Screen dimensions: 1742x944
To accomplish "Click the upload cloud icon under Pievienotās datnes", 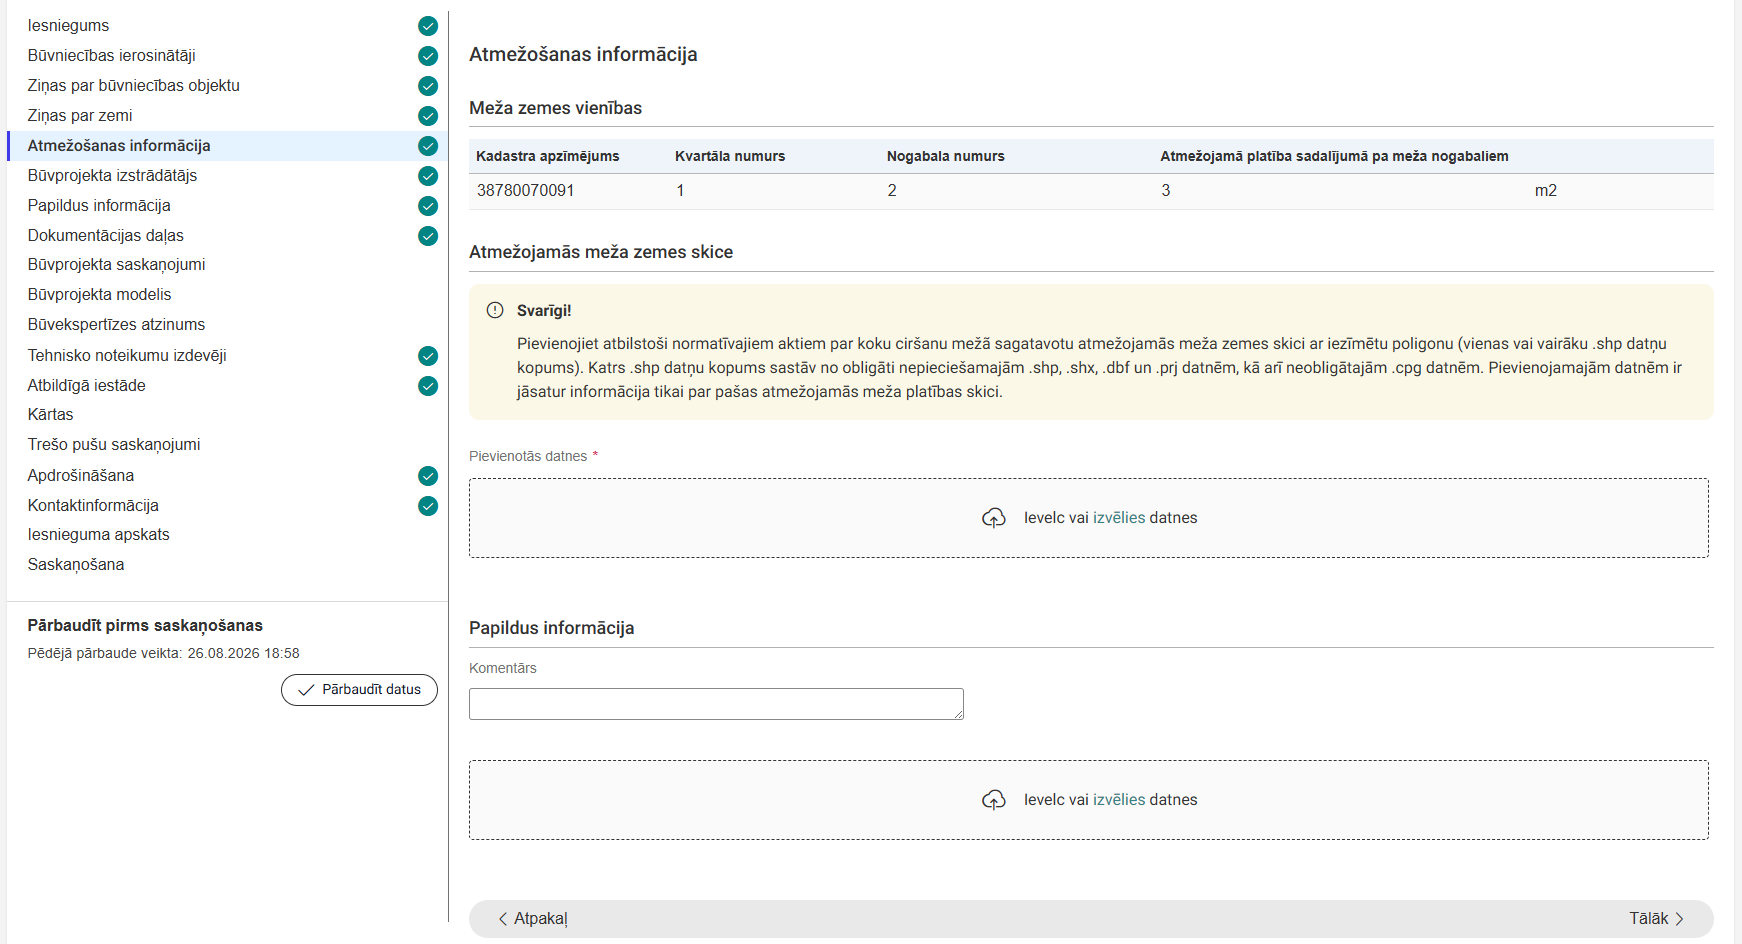I will [994, 518].
